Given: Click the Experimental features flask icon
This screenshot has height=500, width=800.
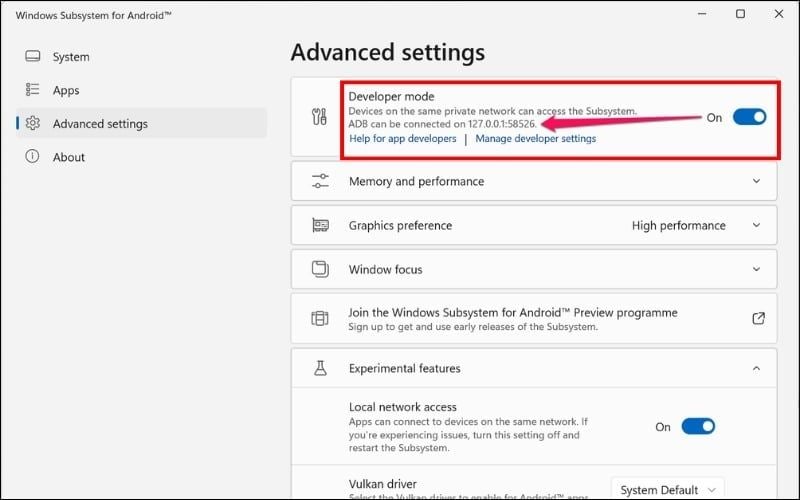Looking at the screenshot, I should [320, 368].
